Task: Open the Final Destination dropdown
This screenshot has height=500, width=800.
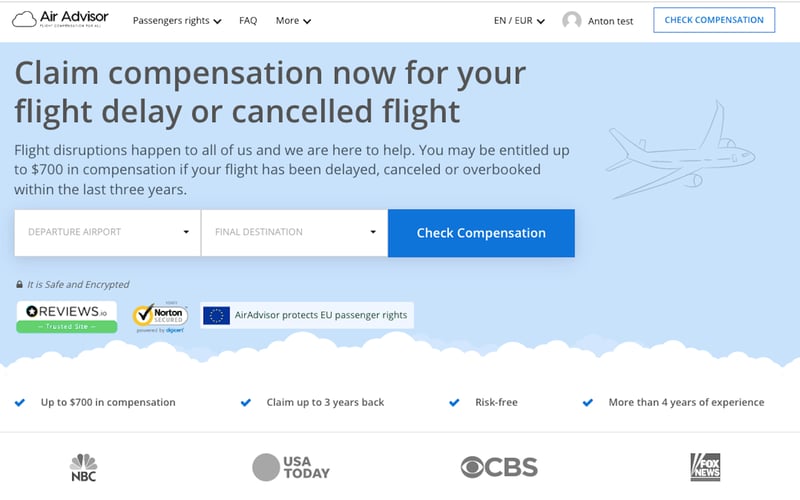Action: coord(294,232)
